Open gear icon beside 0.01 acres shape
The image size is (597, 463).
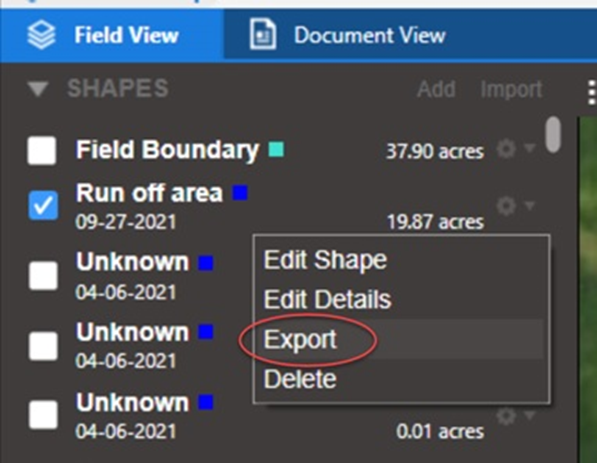click(x=506, y=416)
